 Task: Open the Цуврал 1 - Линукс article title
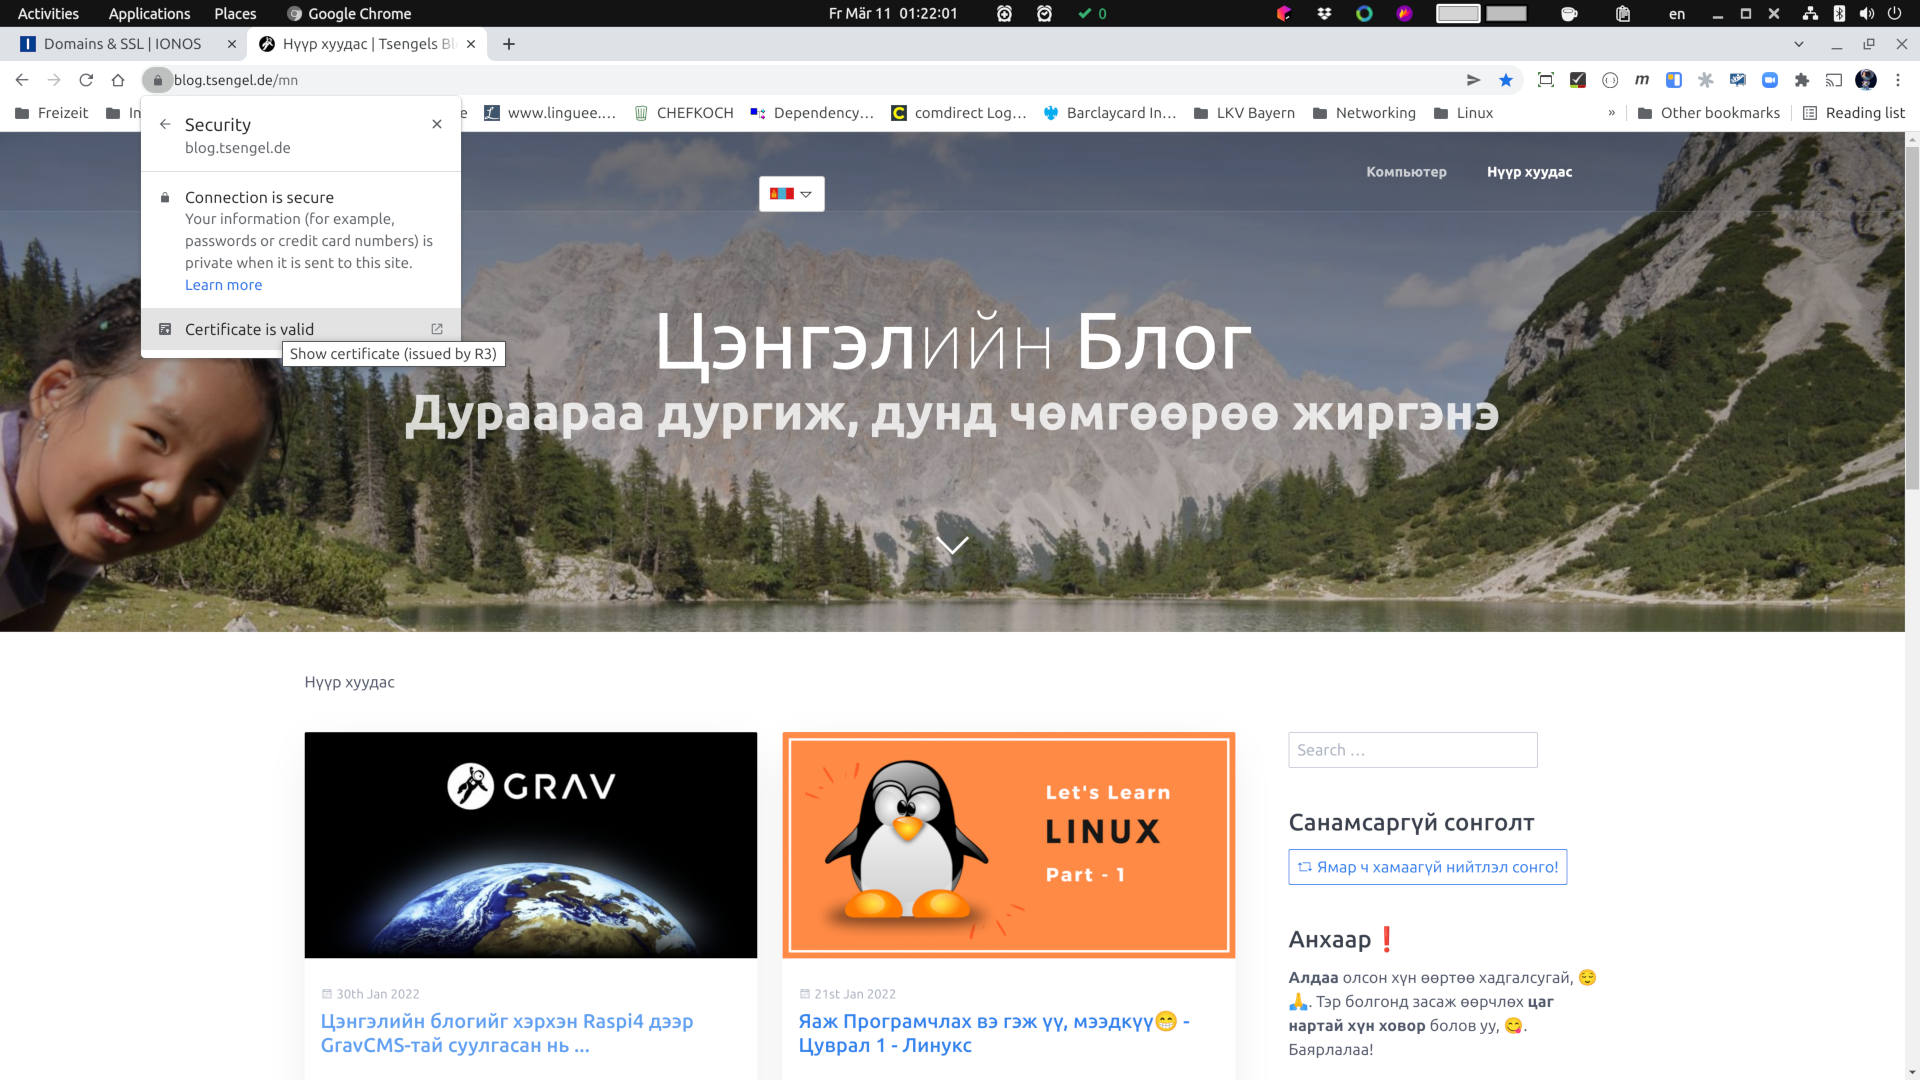(994, 1033)
